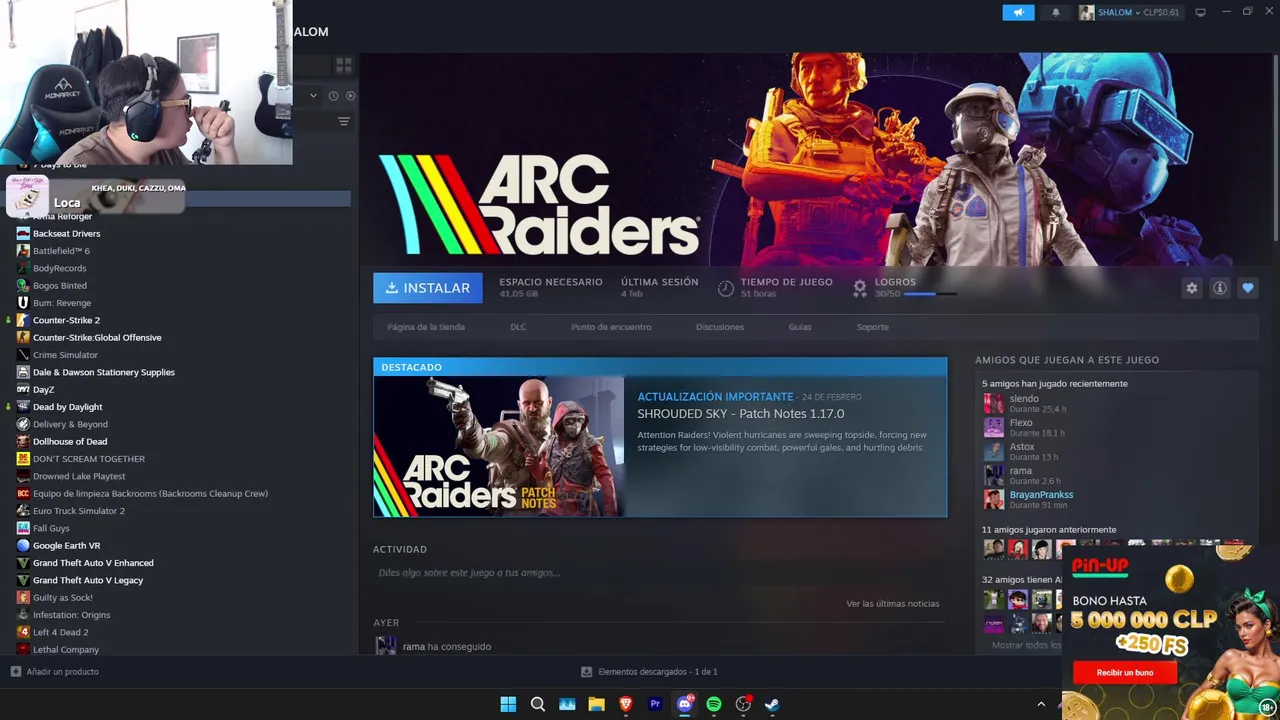This screenshot has width=1280, height=720.
Task: Open advanced library filters icon
Action: 343,122
